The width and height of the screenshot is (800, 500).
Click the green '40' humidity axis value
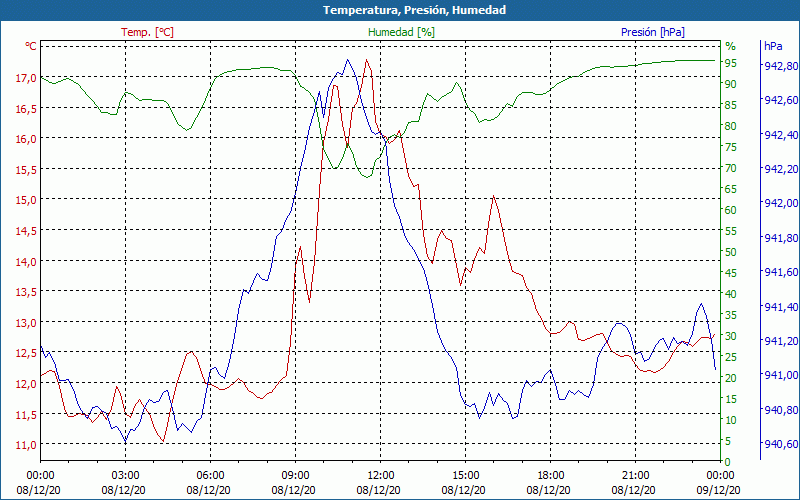tap(731, 294)
